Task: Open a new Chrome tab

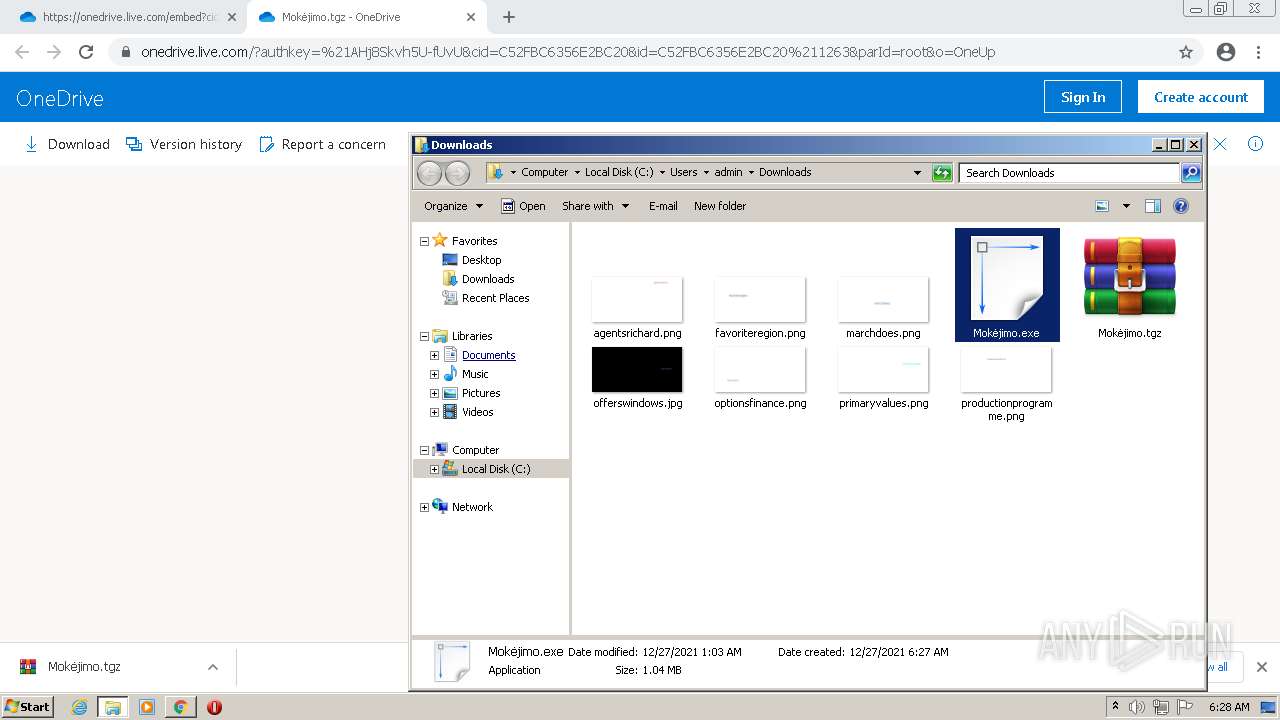Action: (509, 17)
